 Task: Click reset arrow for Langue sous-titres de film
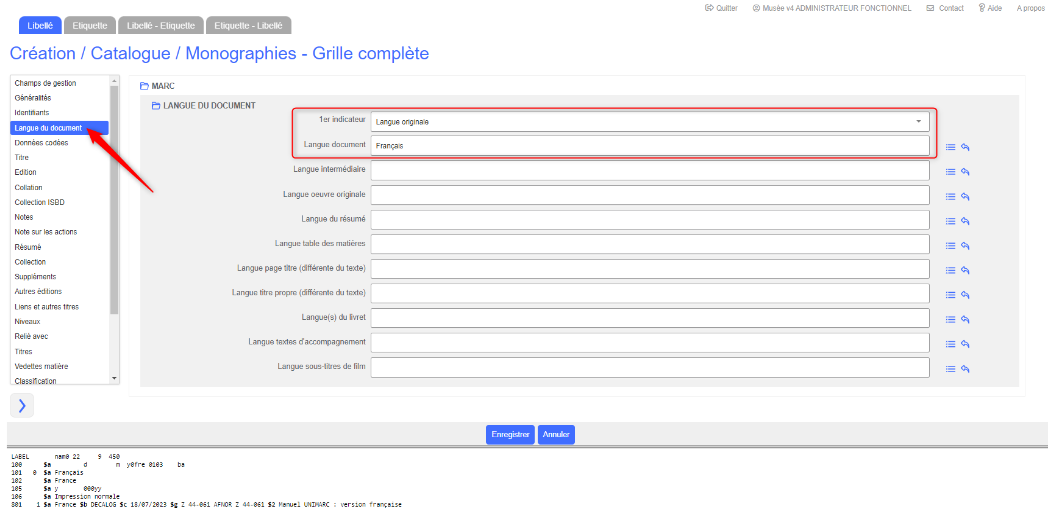click(966, 369)
